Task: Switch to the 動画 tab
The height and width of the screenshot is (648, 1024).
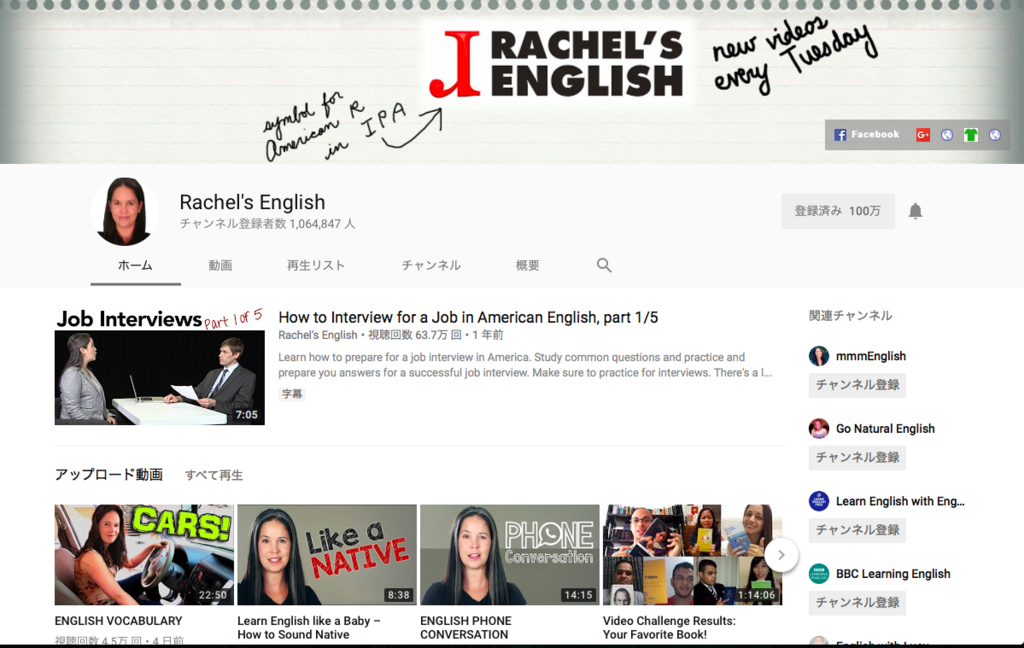Action: (x=220, y=265)
